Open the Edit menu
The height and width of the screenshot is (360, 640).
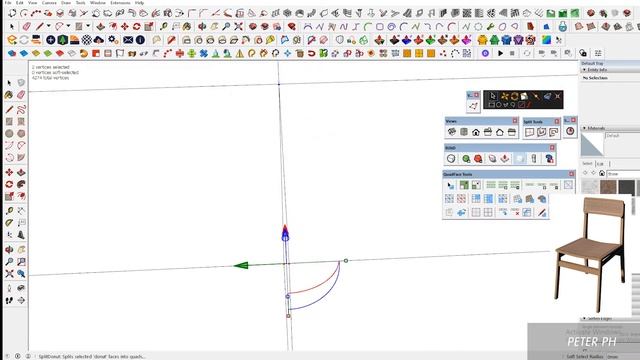click(20, 2)
